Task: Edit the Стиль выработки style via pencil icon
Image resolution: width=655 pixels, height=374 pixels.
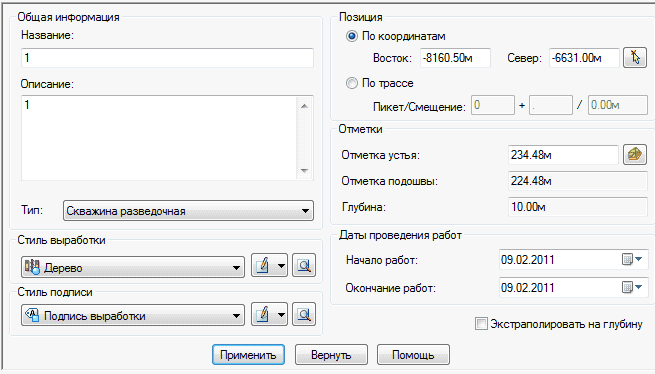Action: click(263, 265)
